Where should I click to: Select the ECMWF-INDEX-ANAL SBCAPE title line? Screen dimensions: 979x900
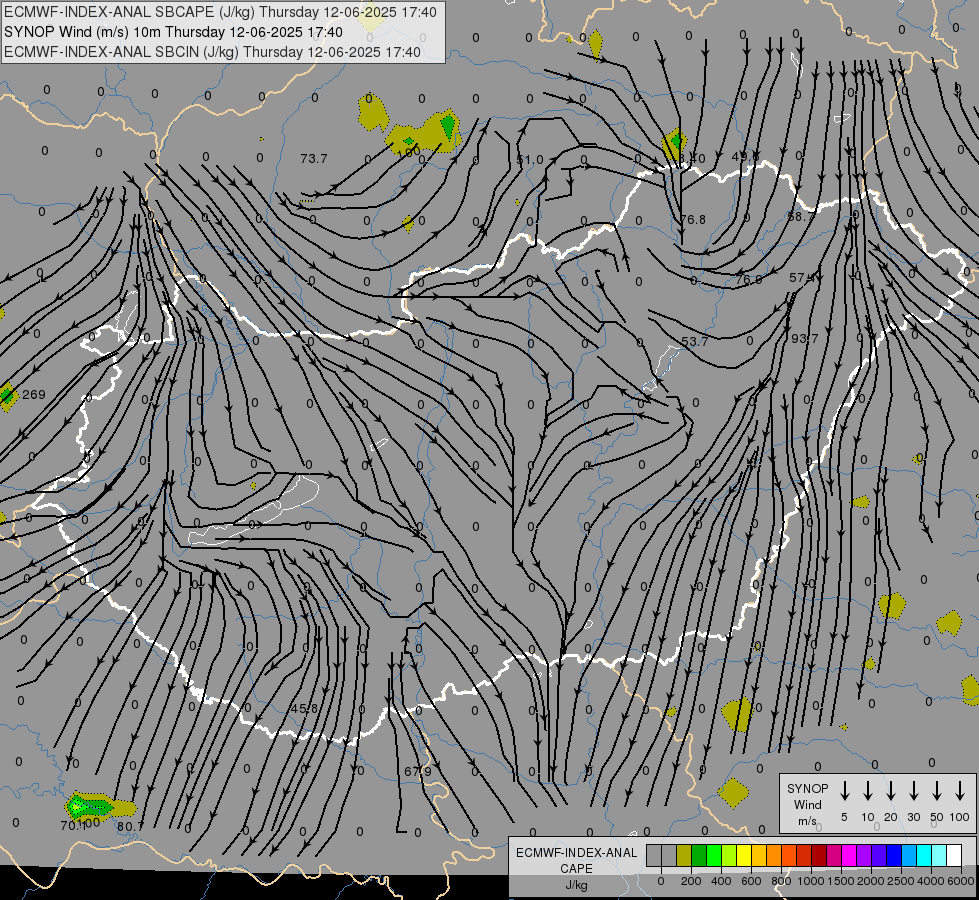tap(220, 12)
